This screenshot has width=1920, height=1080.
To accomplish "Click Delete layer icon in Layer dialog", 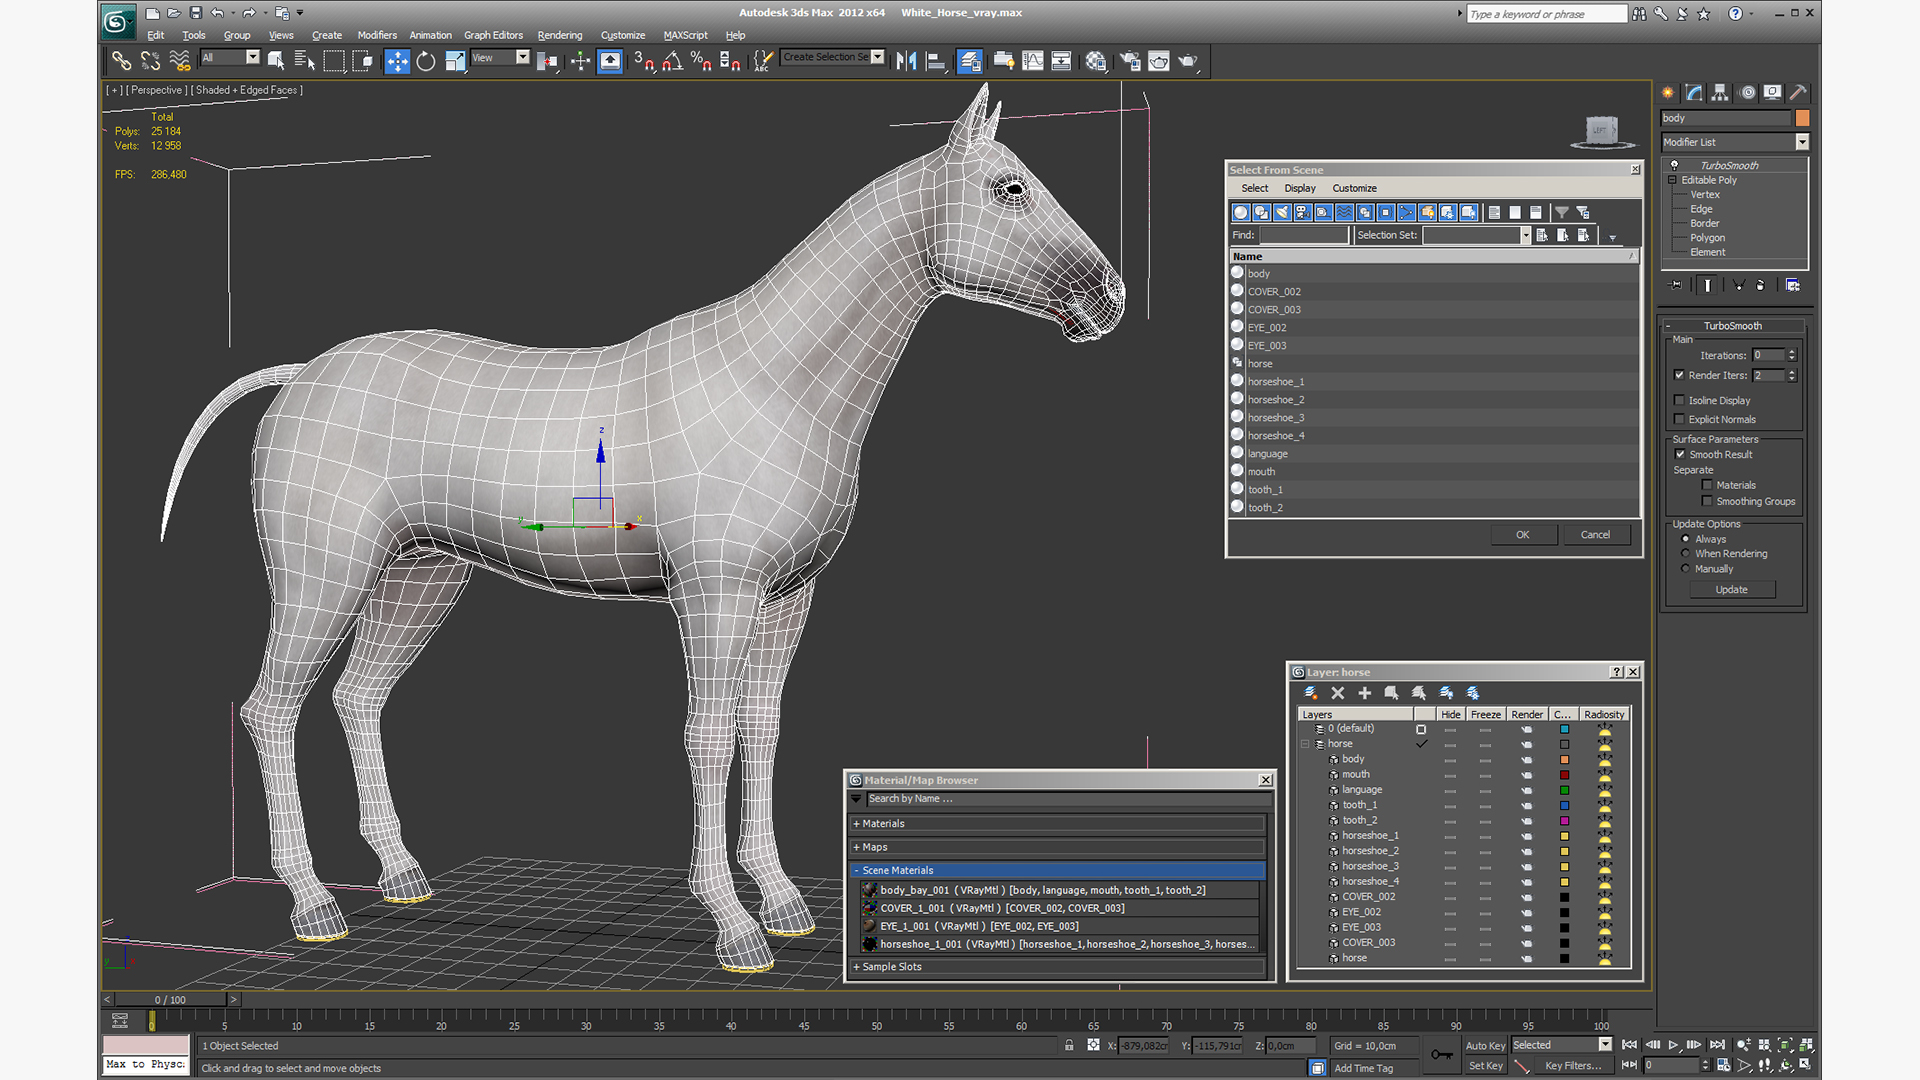I will 1338,693.
